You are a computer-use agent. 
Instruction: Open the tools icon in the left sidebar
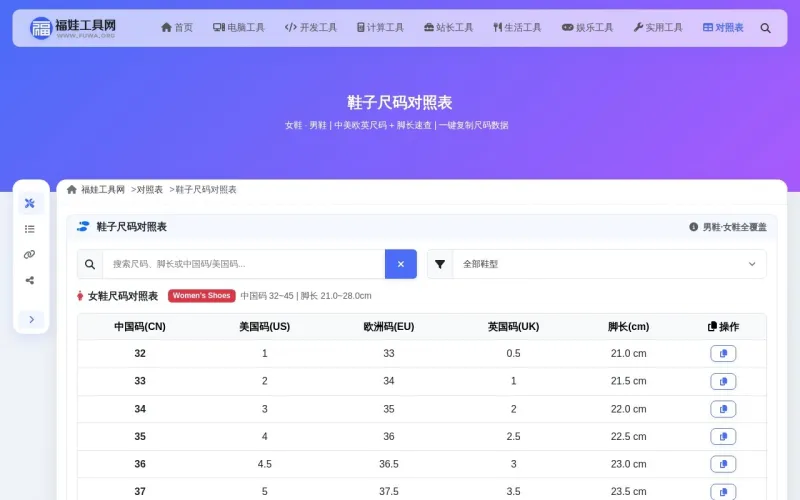click(30, 204)
